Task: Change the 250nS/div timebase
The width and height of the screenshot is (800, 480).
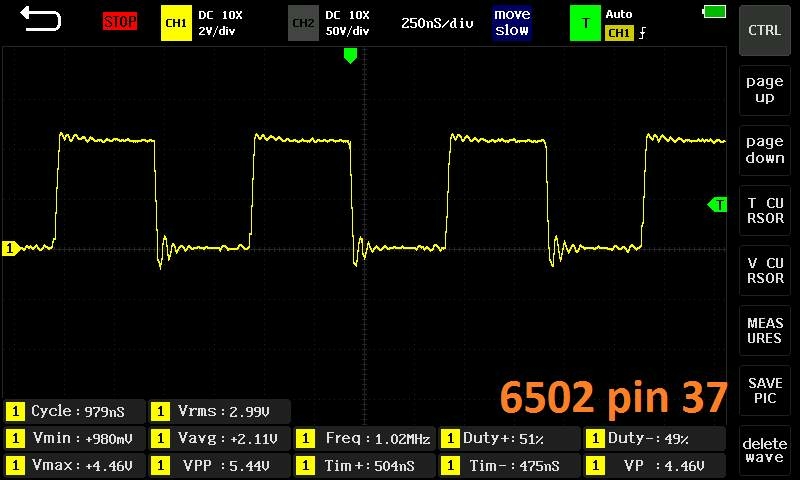Action: click(x=437, y=23)
